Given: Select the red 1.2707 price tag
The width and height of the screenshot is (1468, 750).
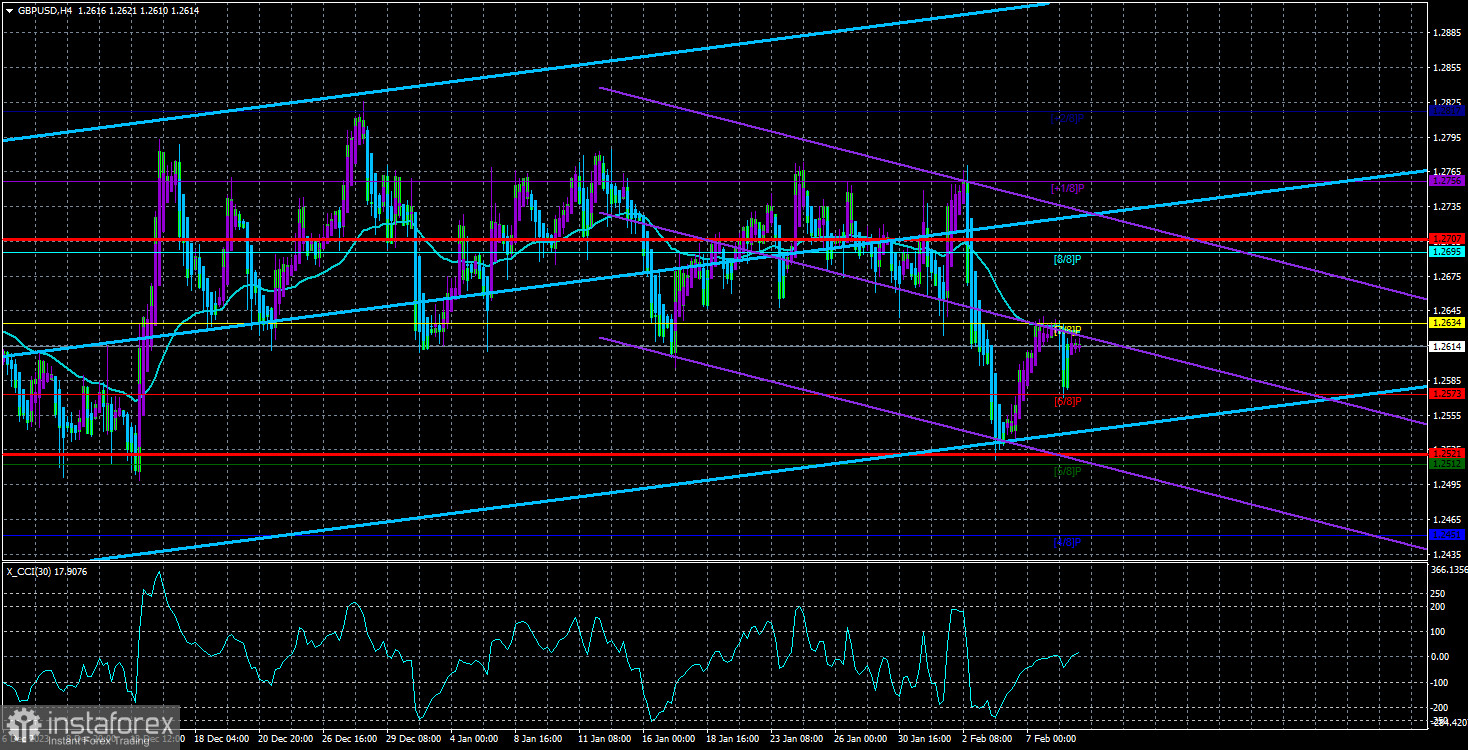Looking at the screenshot, I should tap(1448, 238).
